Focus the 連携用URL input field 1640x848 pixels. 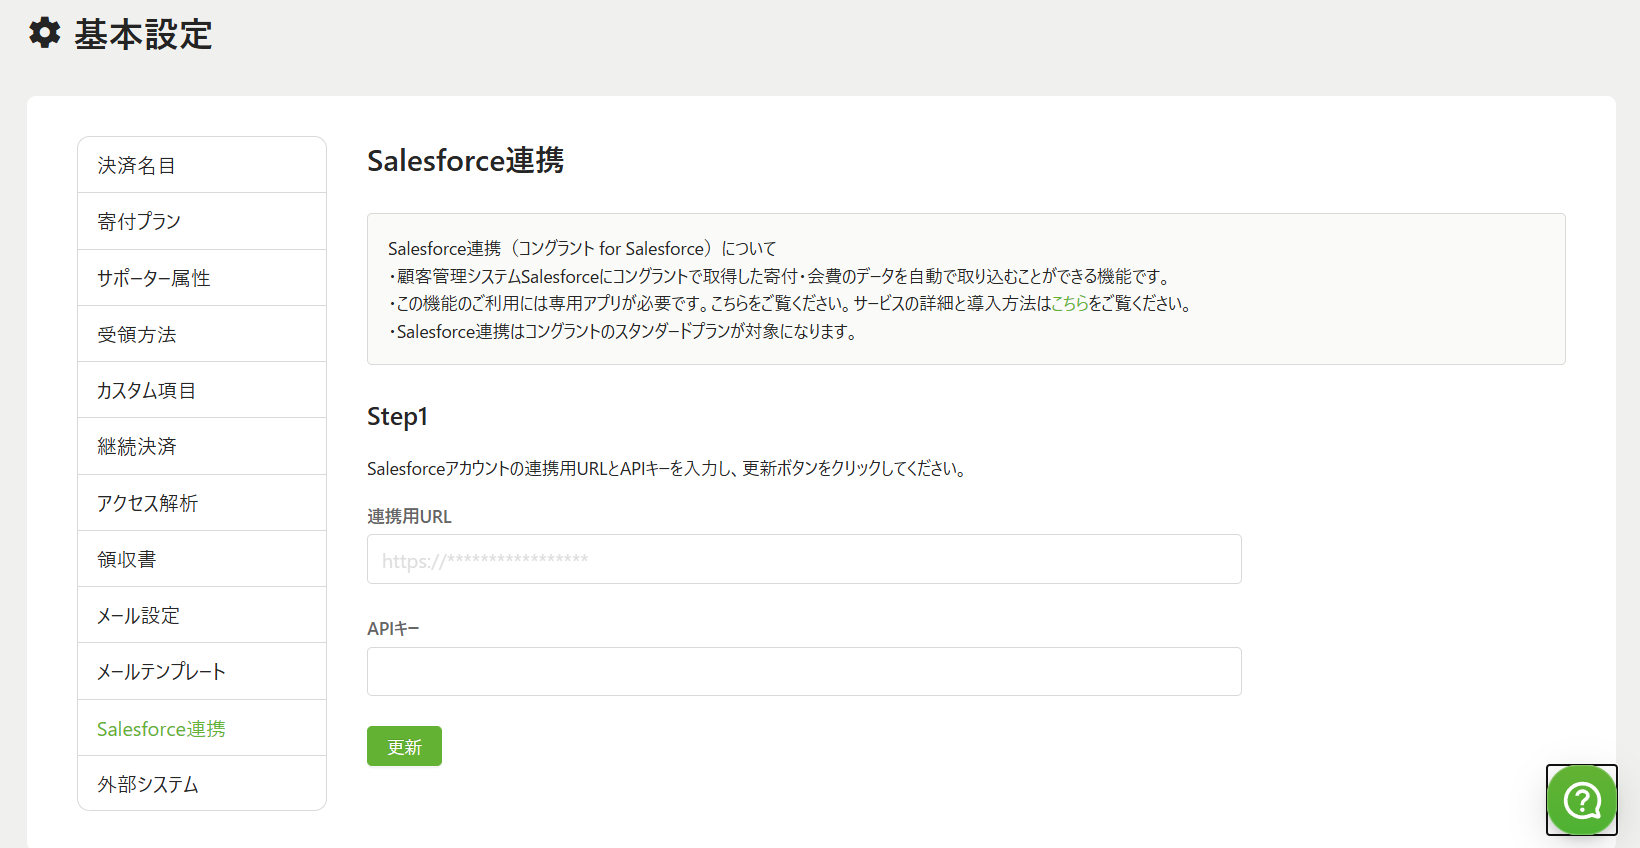(804, 559)
